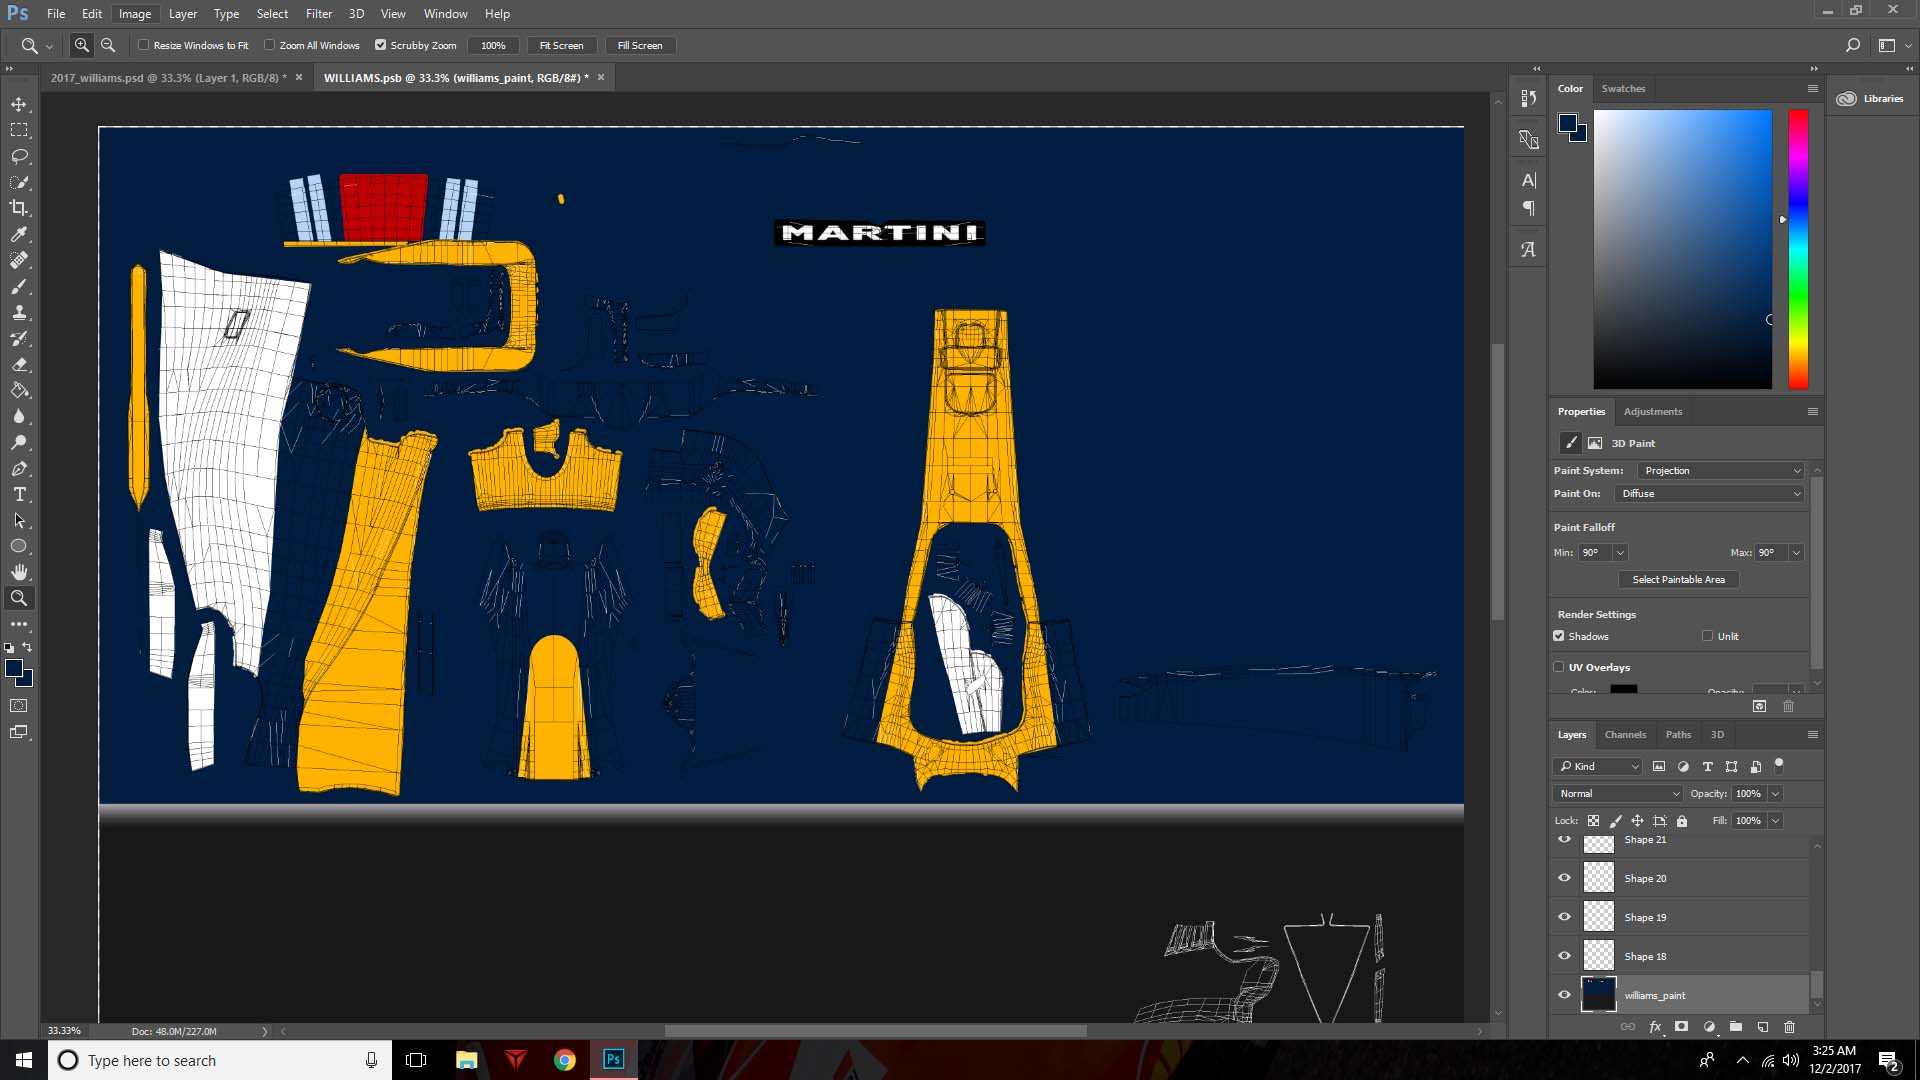Screen dimensions: 1920x1080
Task: Select the Eyedropper tool
Action: pos(19,234)
